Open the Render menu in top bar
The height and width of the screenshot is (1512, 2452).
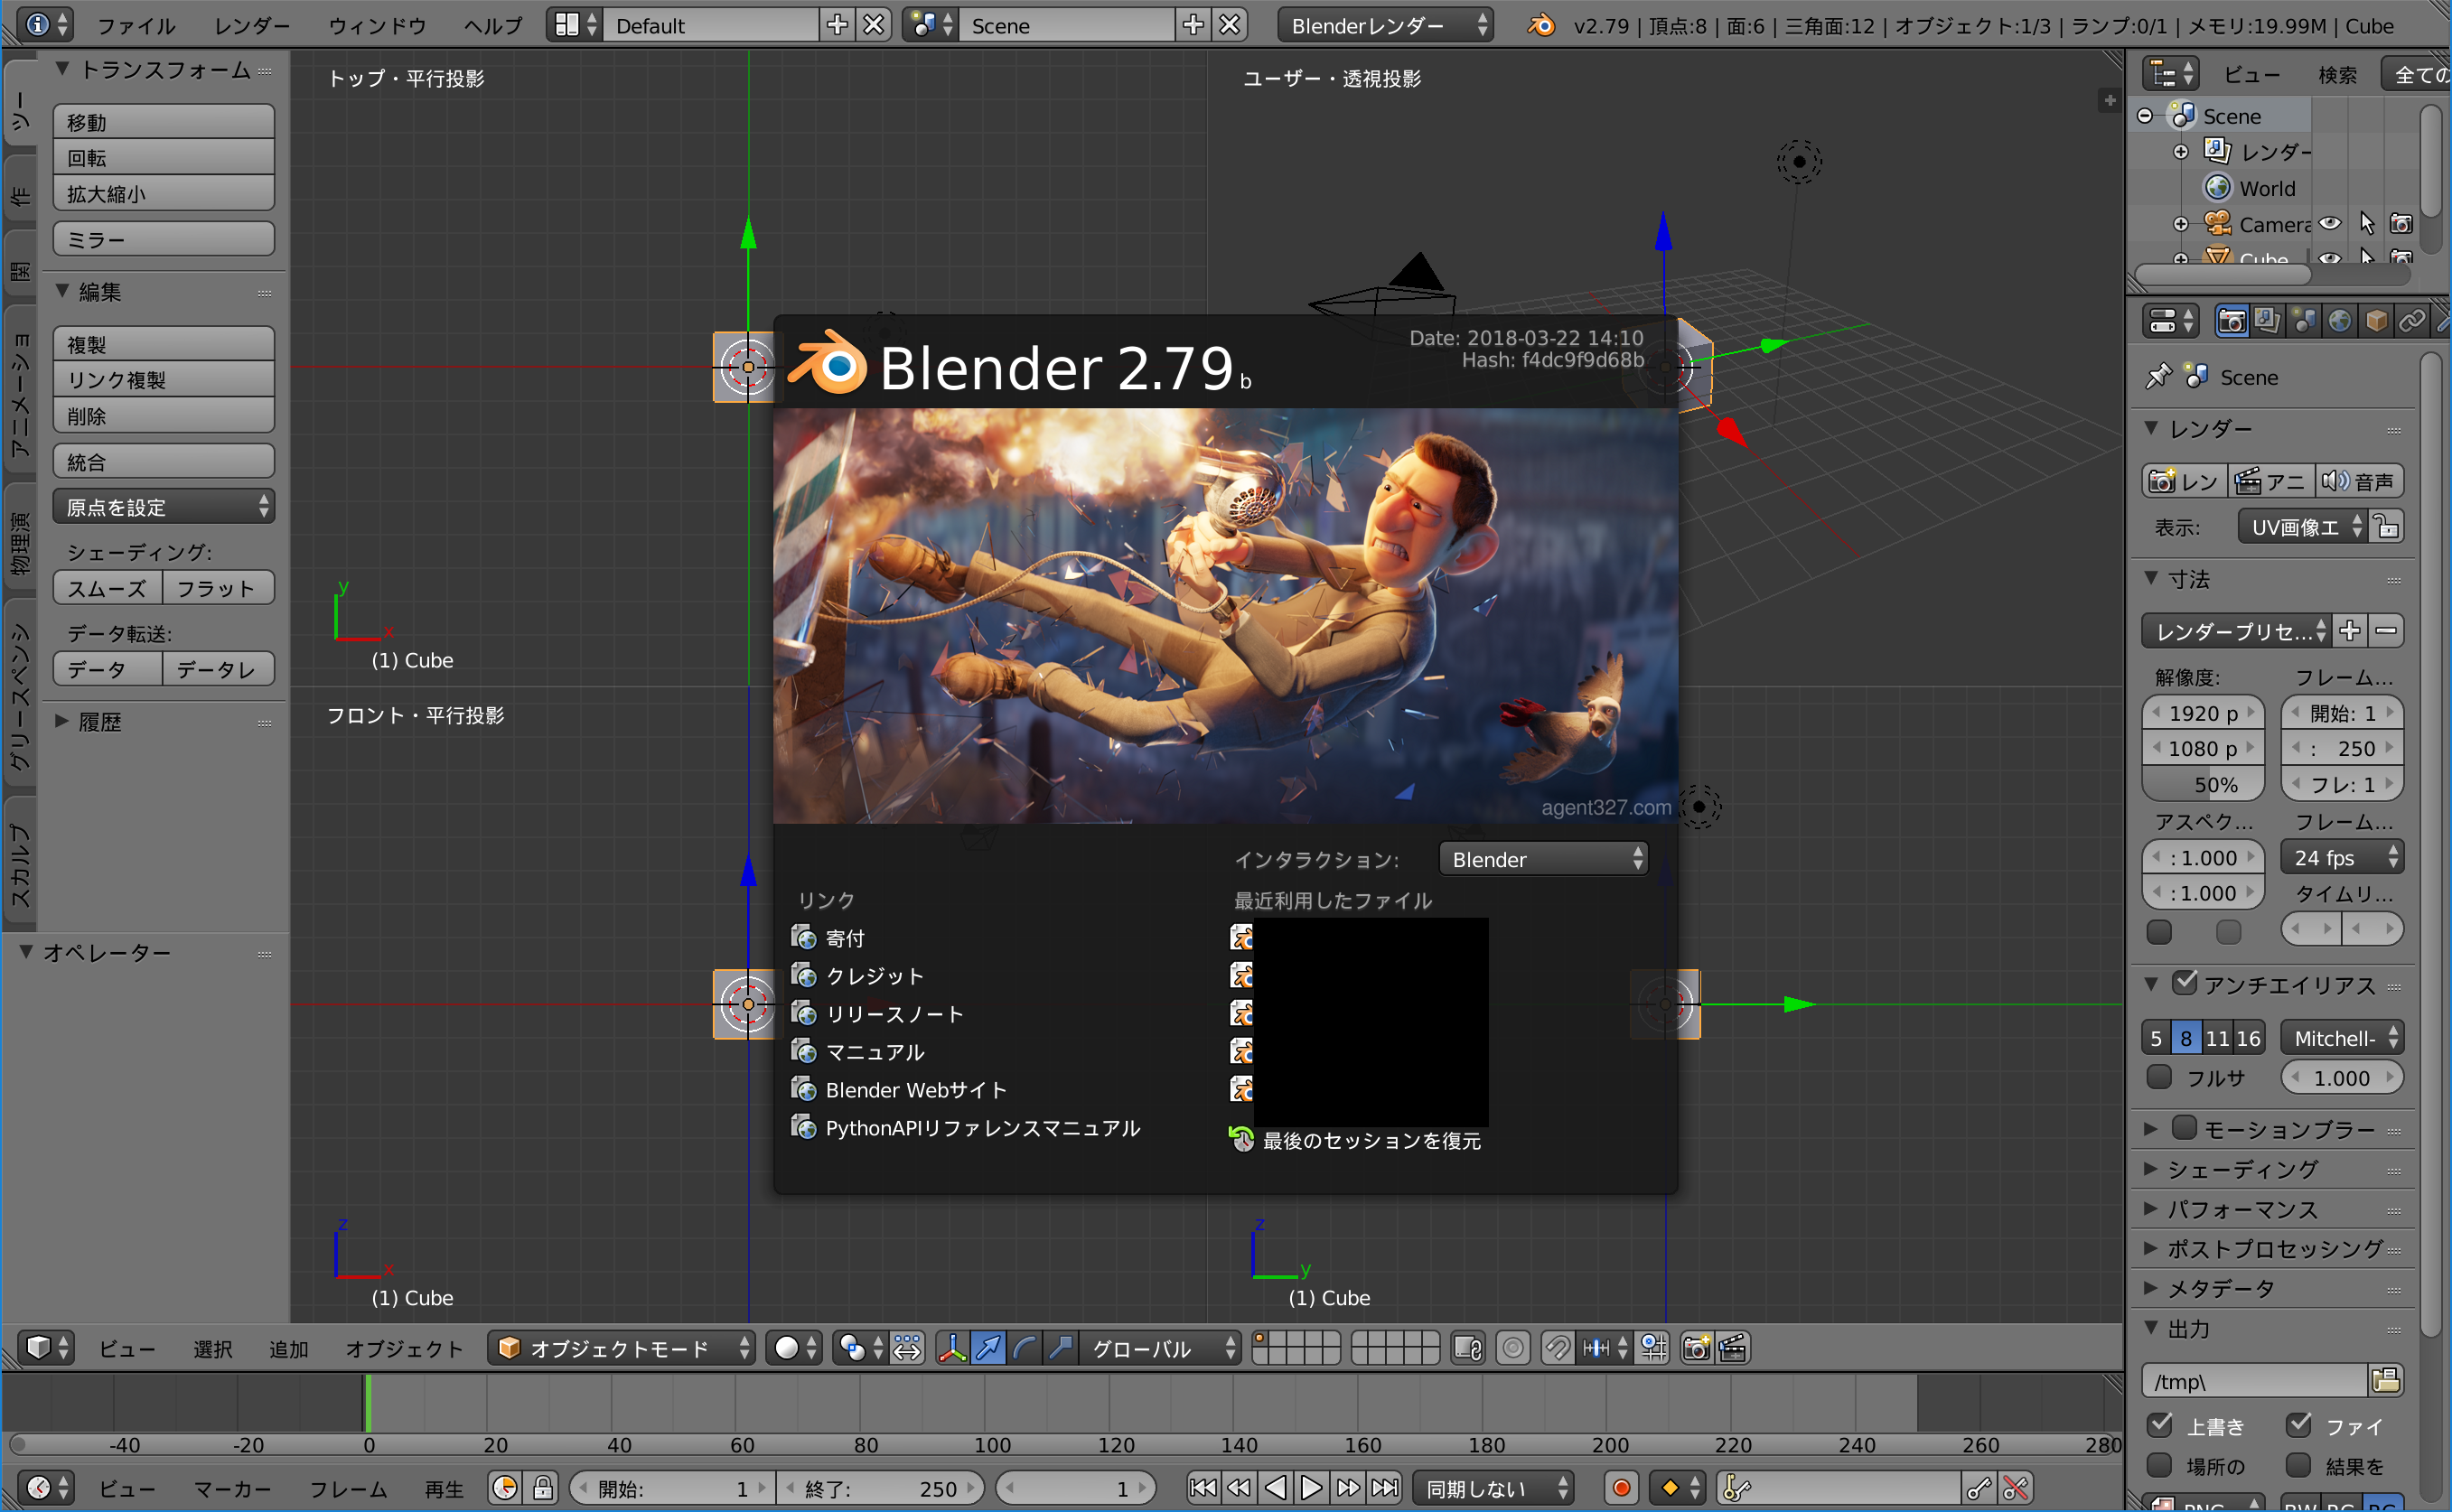(x=252, y=25)
